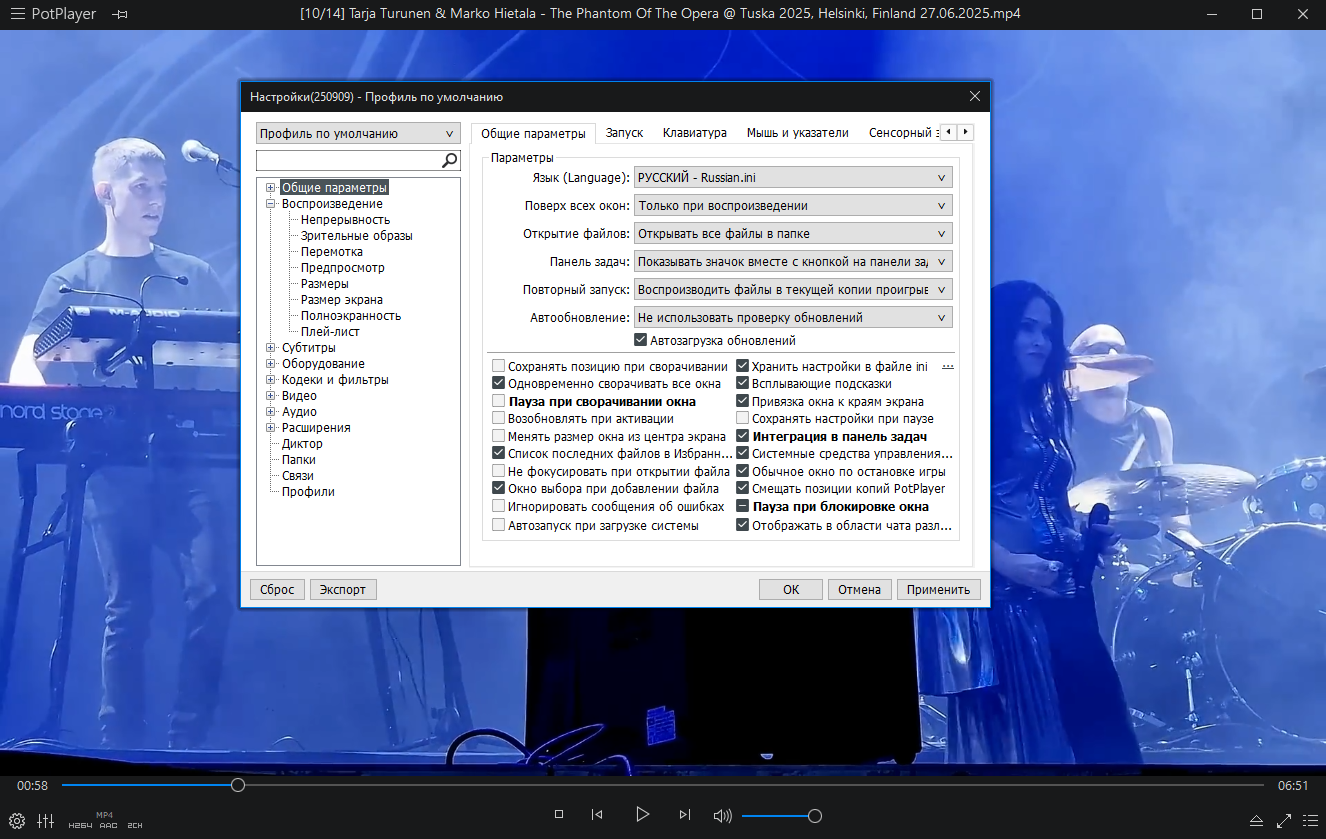The image size is (1326, 839).
Task: Toggle the pin-on-top icon in the title bar
Action: click(x=121, y=14)
